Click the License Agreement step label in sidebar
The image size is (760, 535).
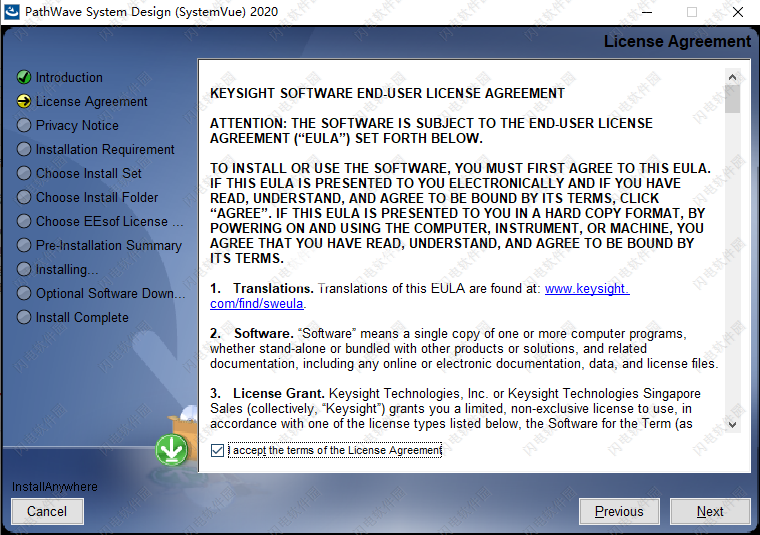pos(92,102)
